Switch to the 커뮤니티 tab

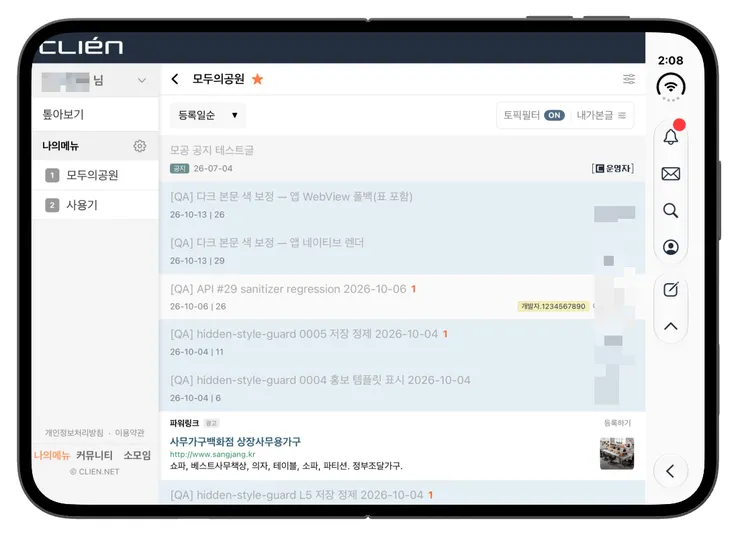pyautogui.click(x=94, y=455)
